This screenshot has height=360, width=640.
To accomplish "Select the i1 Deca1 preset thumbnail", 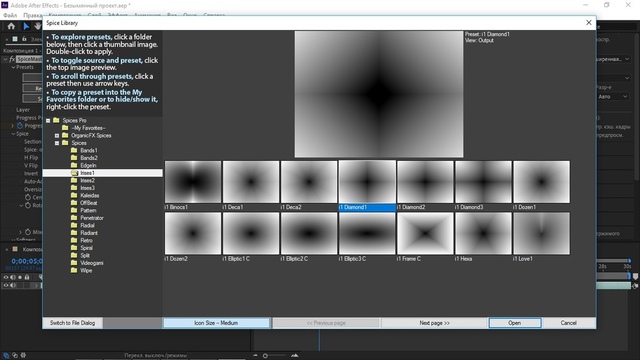I will [x=251, y=182].
